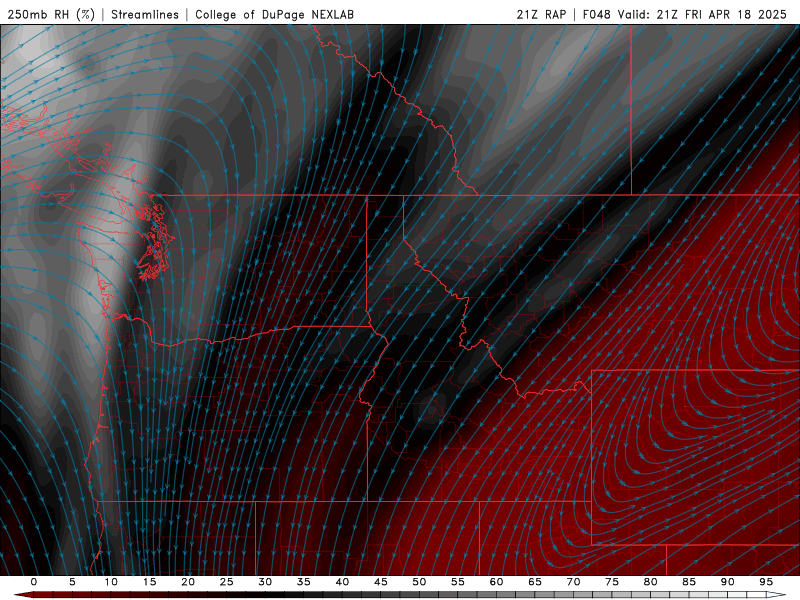Select the 20 label on the colorbar
Image resolution: width=800 pixels, height=600 pixels.
coord(188,582)
